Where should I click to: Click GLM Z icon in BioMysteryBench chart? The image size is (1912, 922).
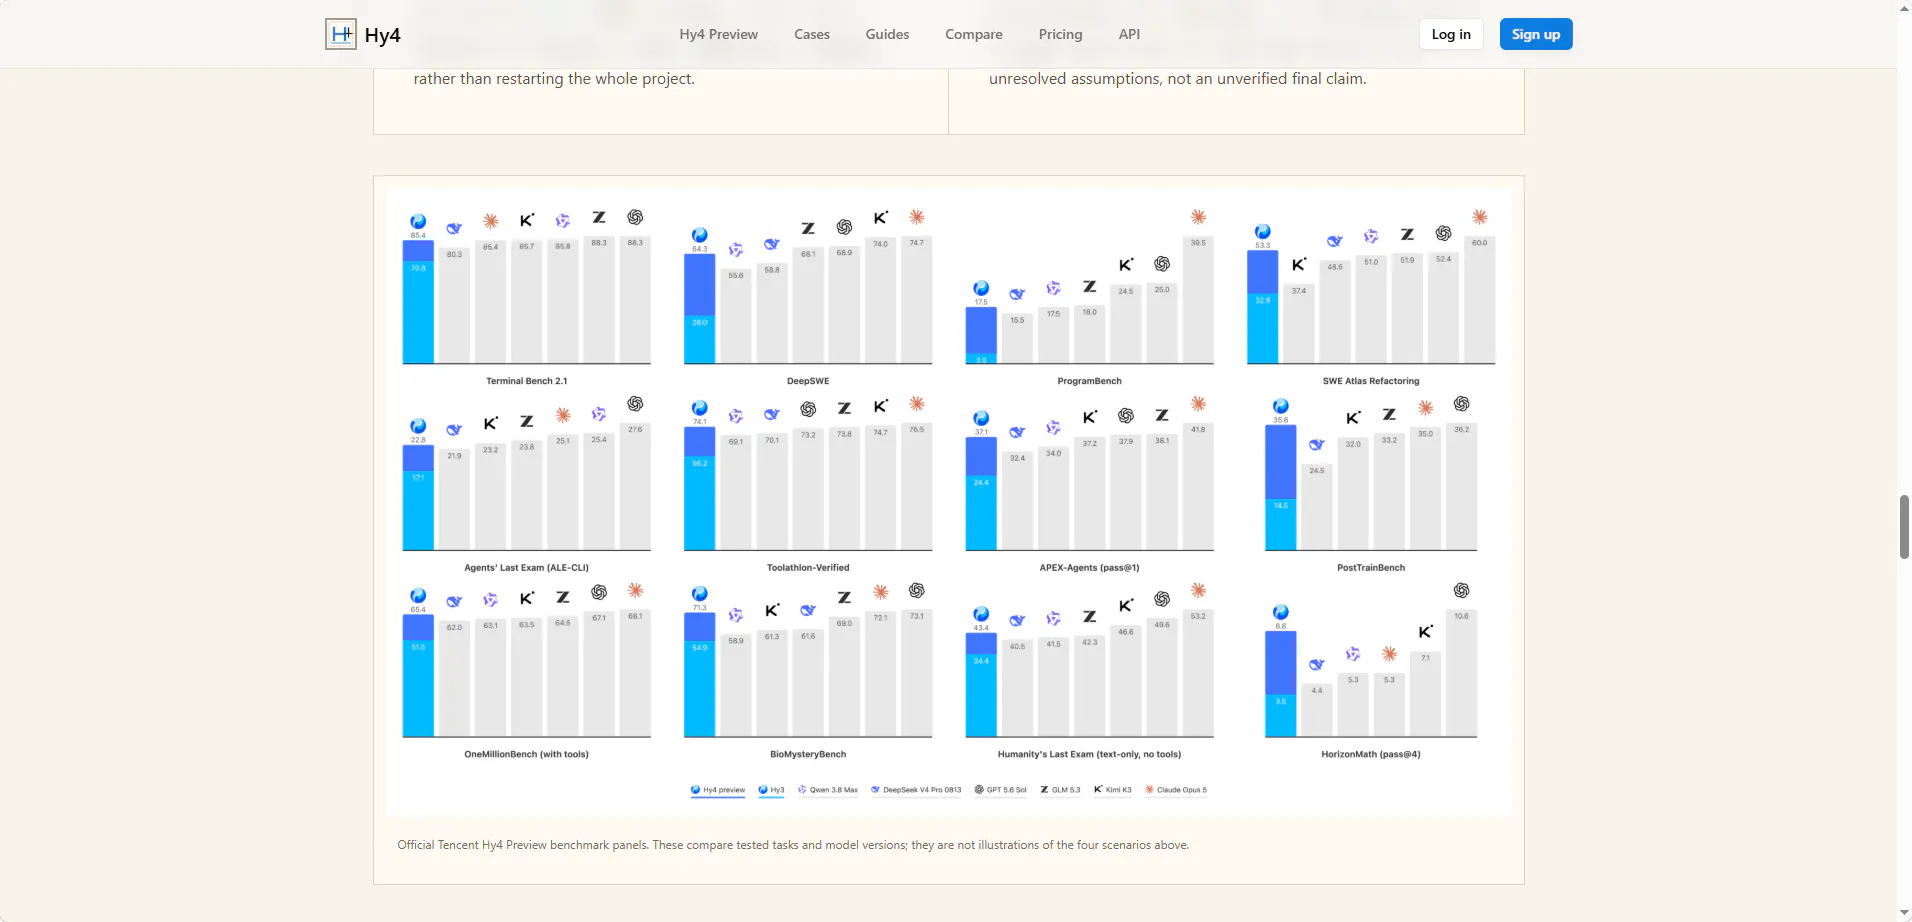pos(844,597)
